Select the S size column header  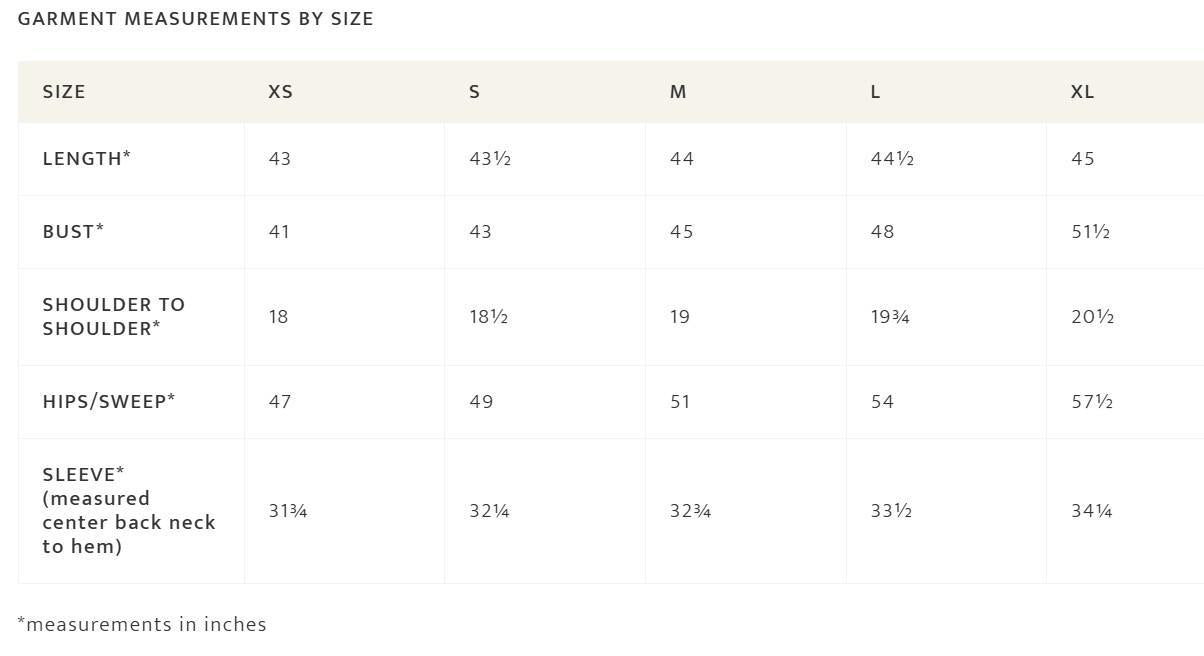pyautogui.click(x=475, y=92)
